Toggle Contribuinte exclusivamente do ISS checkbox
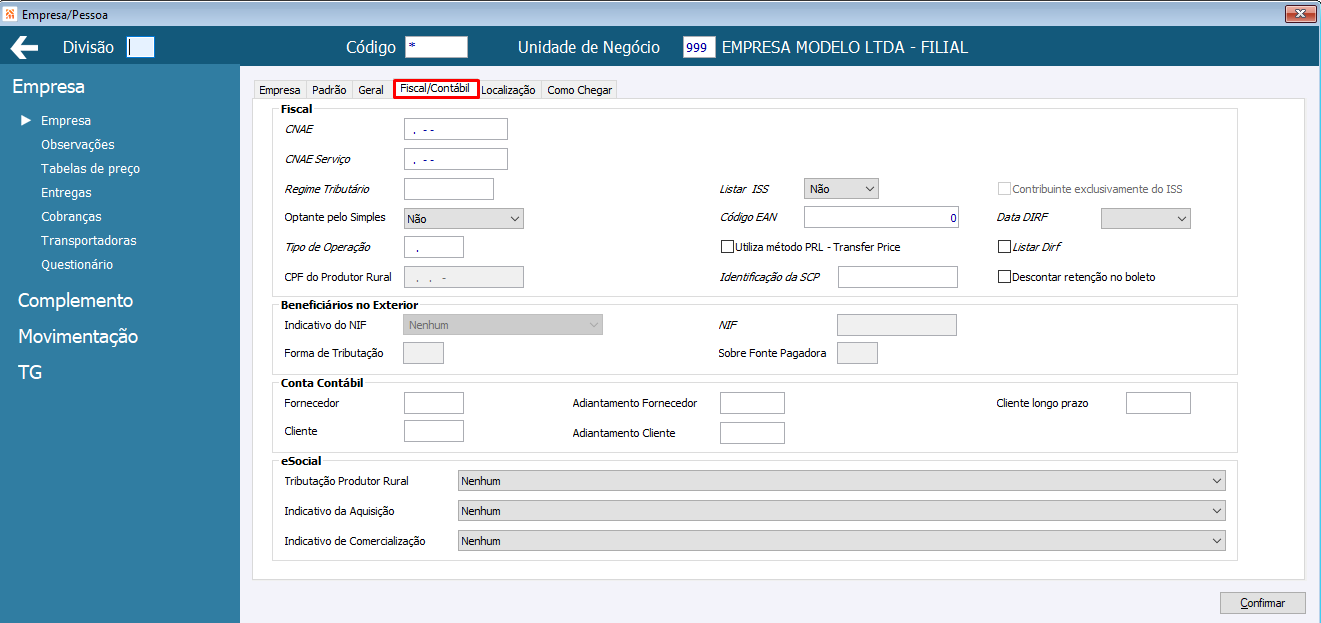The width and height of the screenshot is (1321, 623). [x=1004, y=189]
